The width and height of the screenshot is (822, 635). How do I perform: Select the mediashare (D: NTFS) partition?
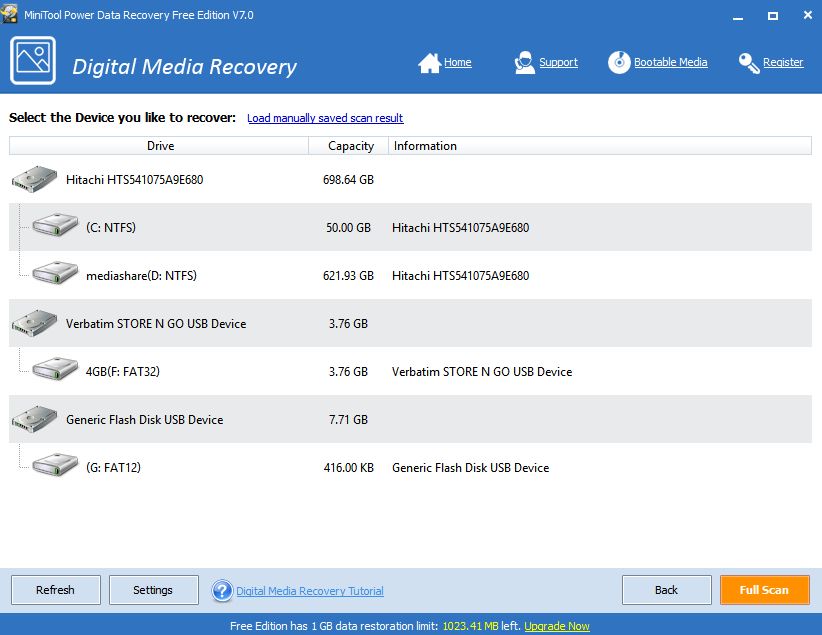[x=141, y=276]
